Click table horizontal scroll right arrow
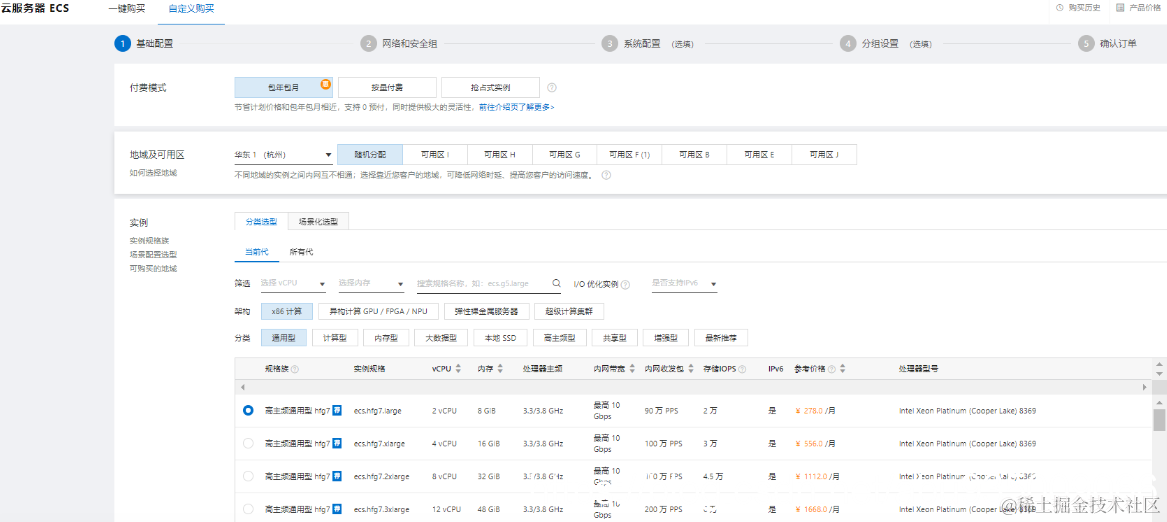The height and width of the screenshot is (522, 1167). [1147, 388]
